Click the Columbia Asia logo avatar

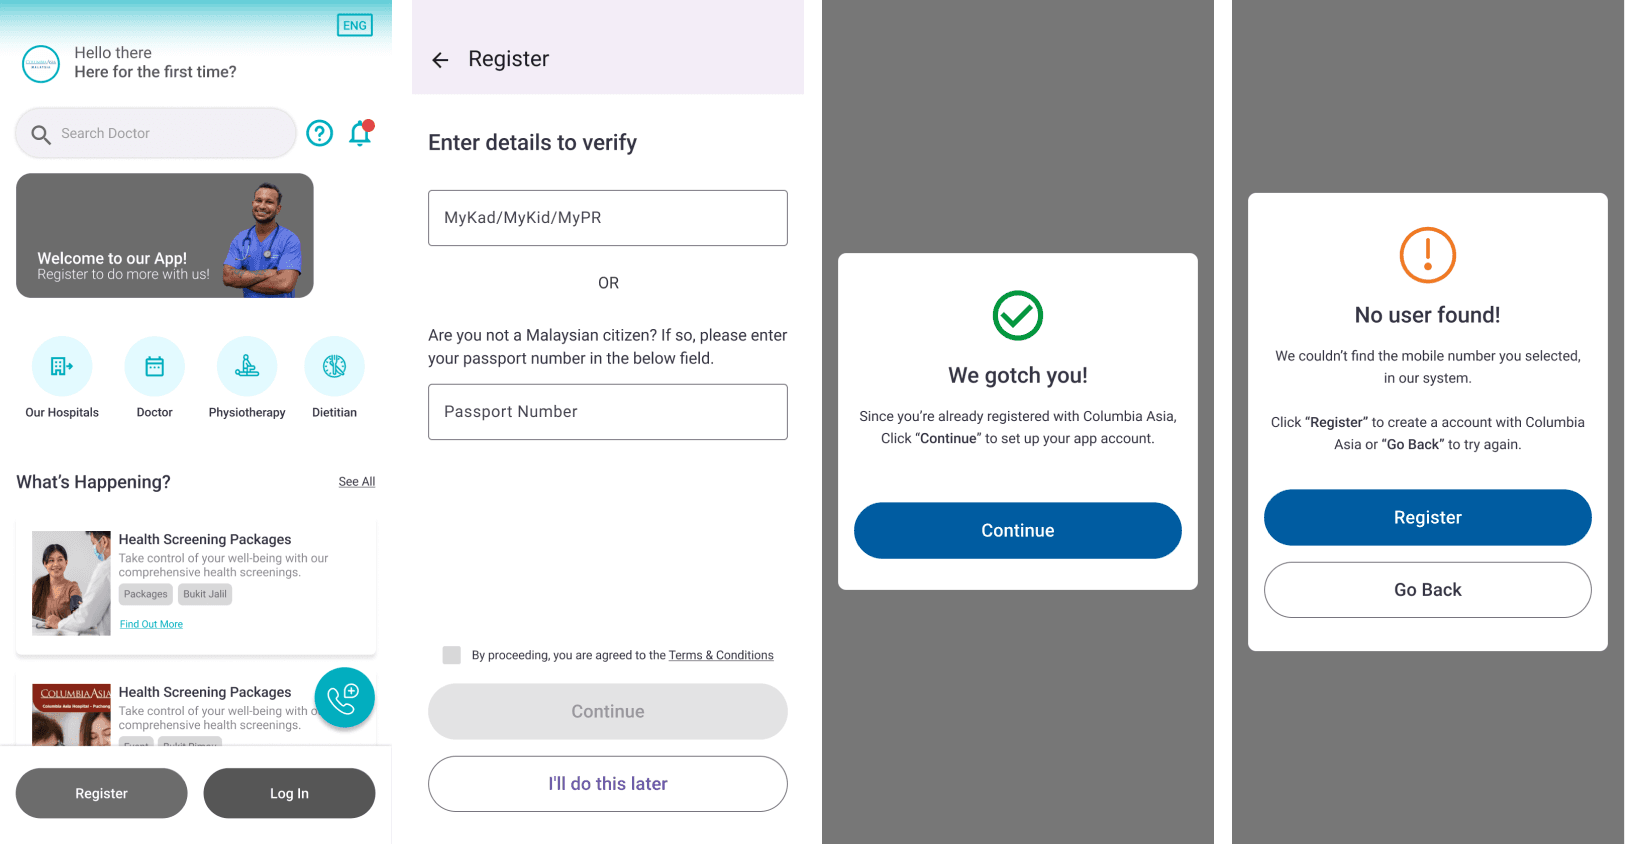pos(41,63)
